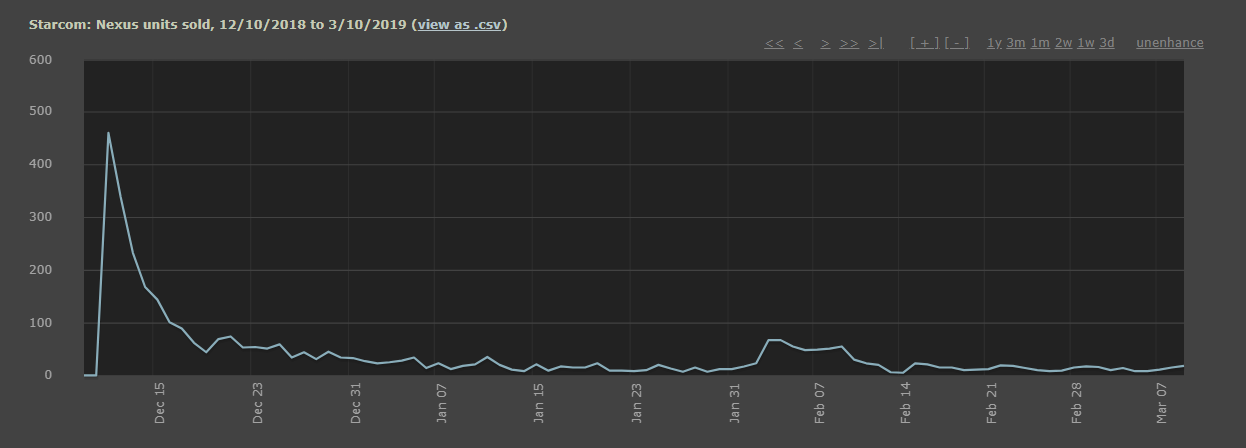The height and width of the screenshot is (448, 1246).
Task: Click the 300 y-axis value
Action: coord(41,217)
